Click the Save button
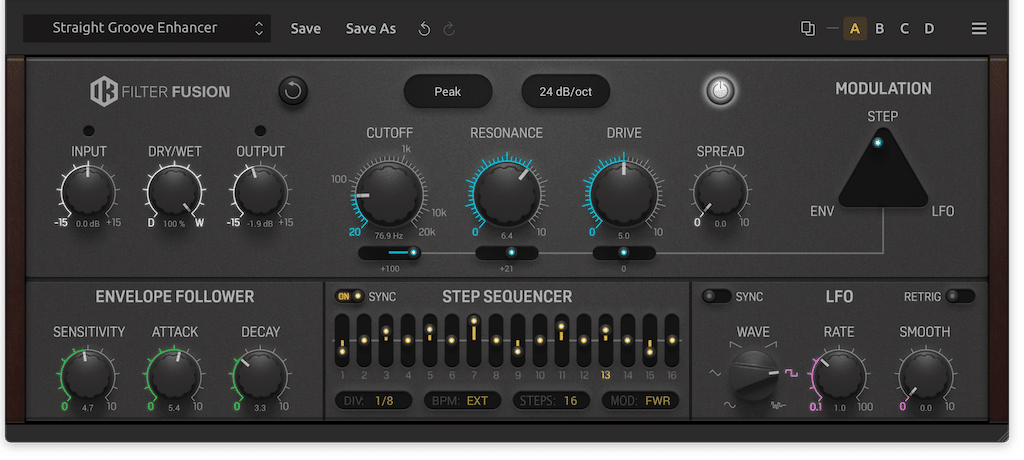Screen dimensions: 1024x460 306,29
